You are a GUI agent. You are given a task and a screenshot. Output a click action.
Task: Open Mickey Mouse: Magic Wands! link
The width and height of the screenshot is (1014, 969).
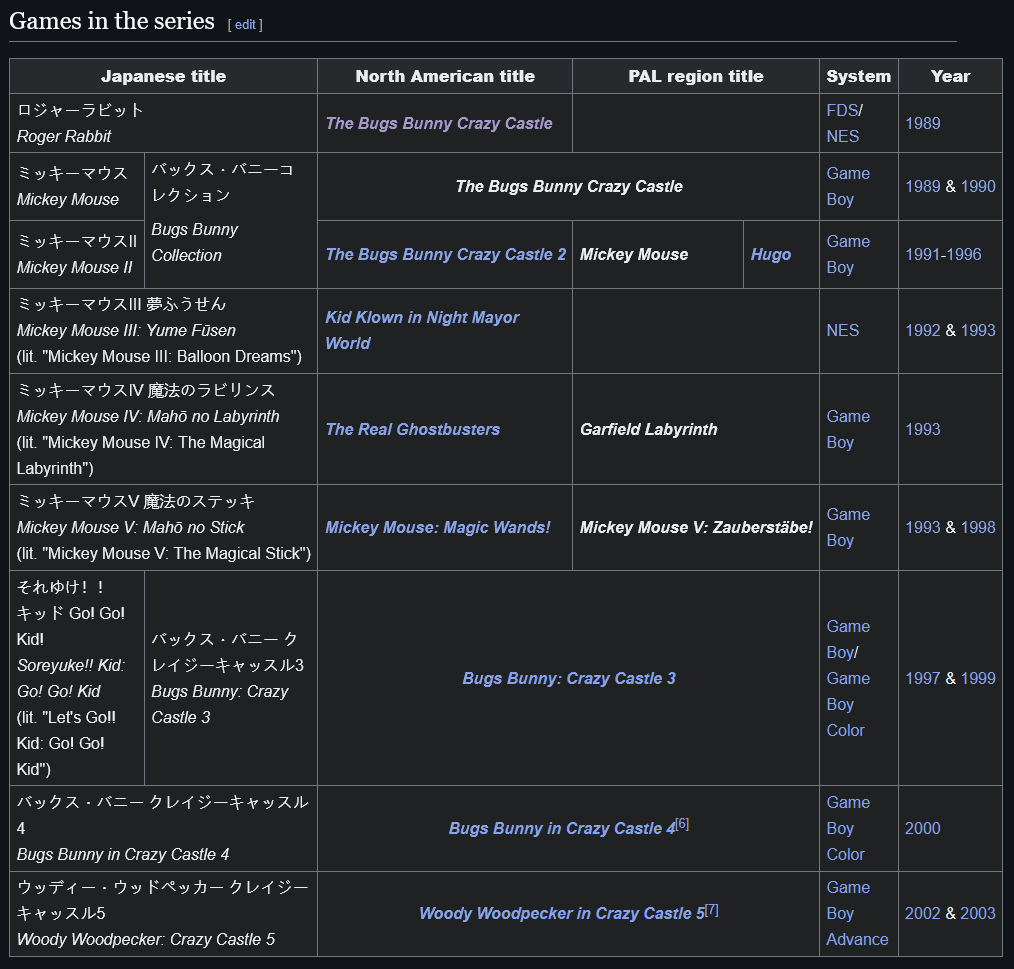tap(438, 527)
